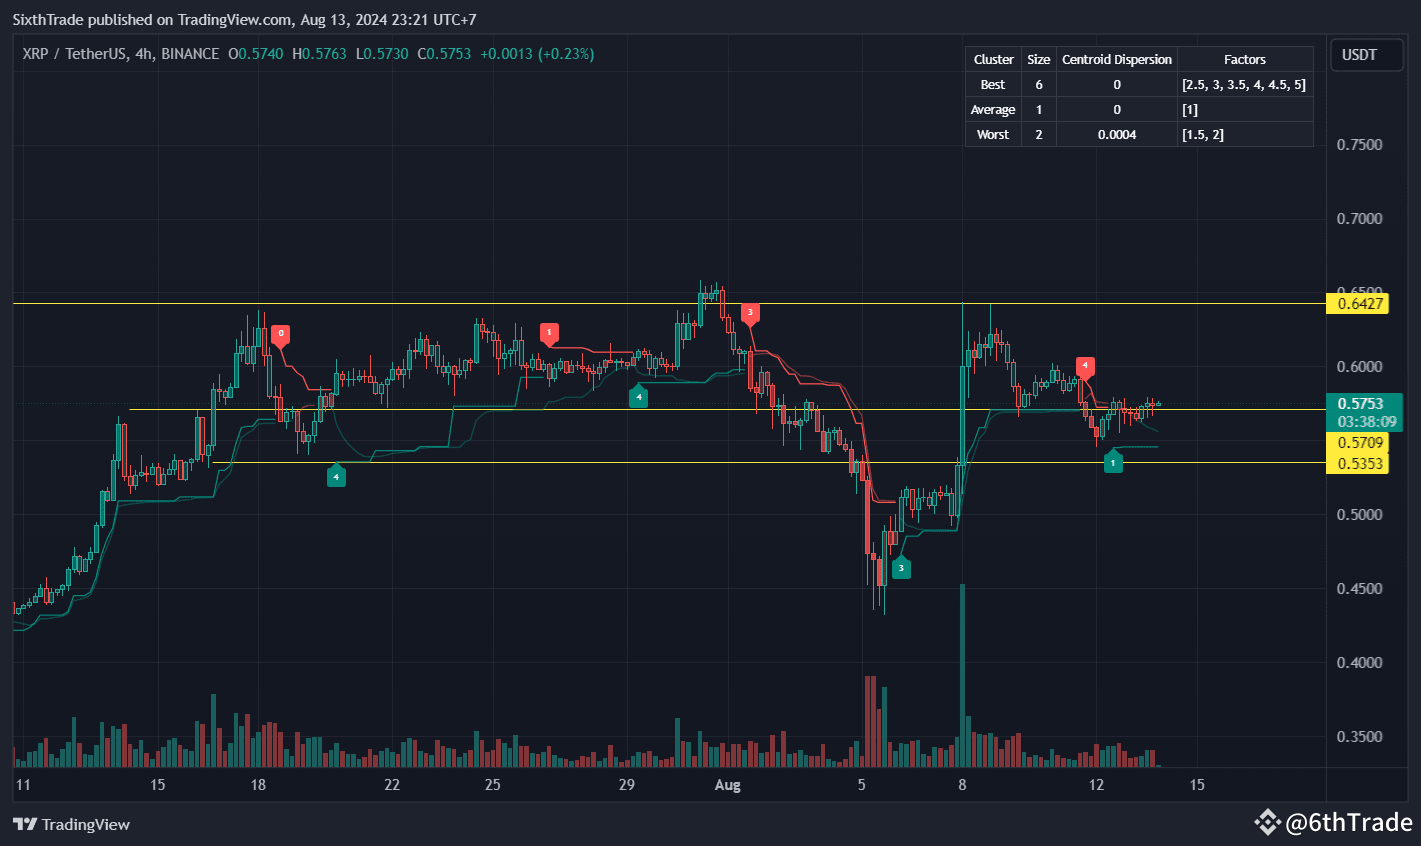Viewport: 1421px width, 846px height.
Task: Select the 0.5709 price level label
Action: [x=1356, y=443]
